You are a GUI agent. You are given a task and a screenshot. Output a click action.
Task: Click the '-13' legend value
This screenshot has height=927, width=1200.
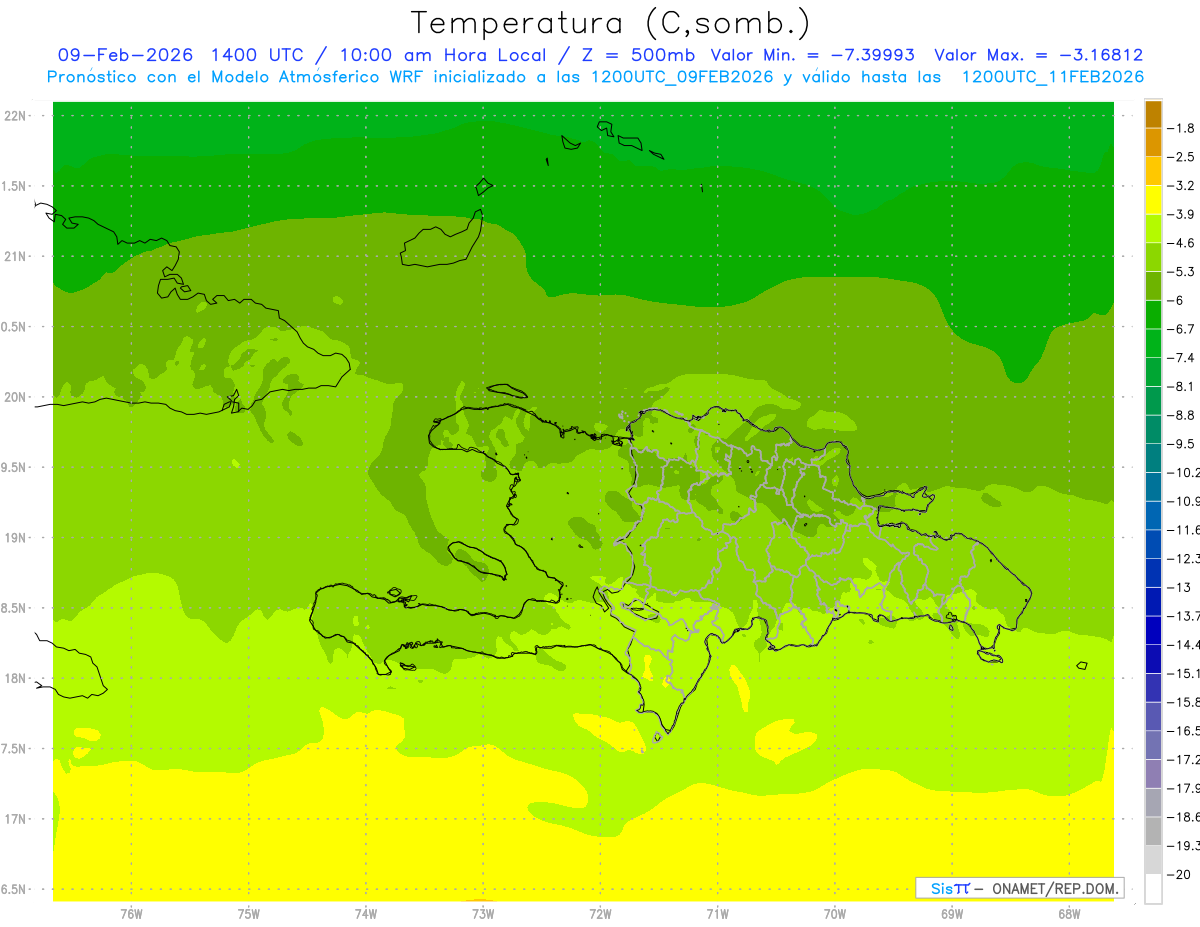(1179, 587)
